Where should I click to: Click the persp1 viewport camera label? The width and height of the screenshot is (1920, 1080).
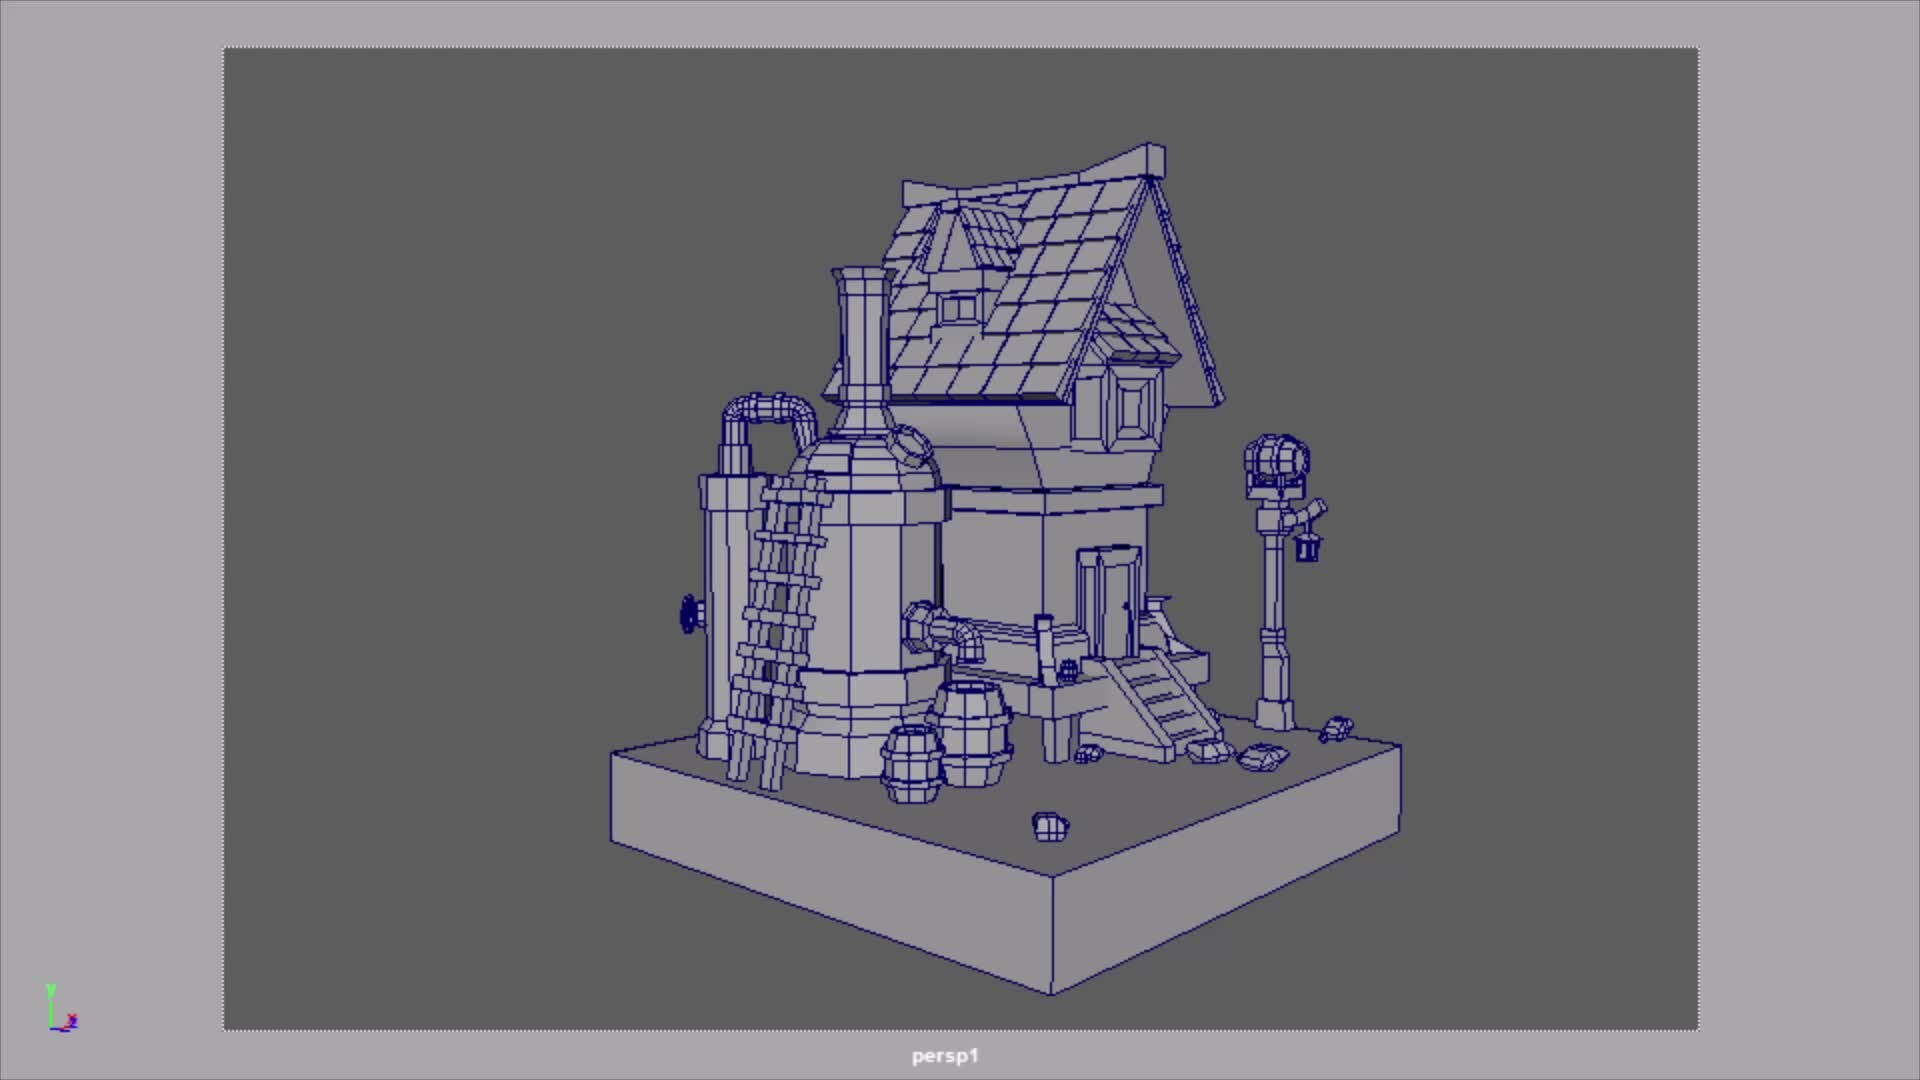[944, 1055]
